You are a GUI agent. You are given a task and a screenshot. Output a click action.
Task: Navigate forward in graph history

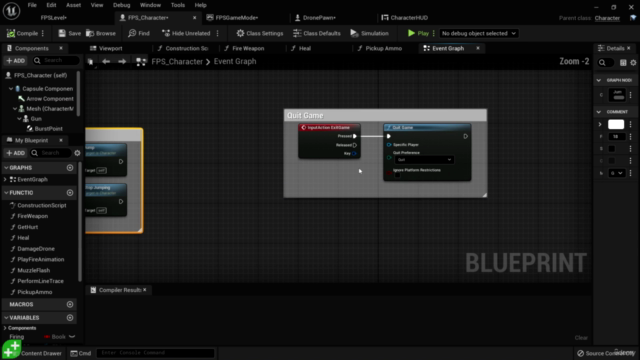point(122,62)
